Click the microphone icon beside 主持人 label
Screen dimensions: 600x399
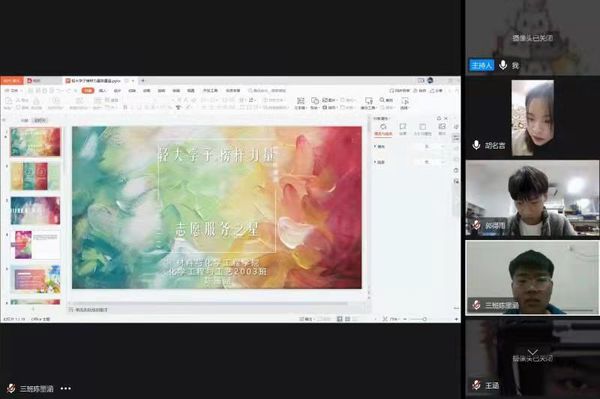tap(503, 65)
